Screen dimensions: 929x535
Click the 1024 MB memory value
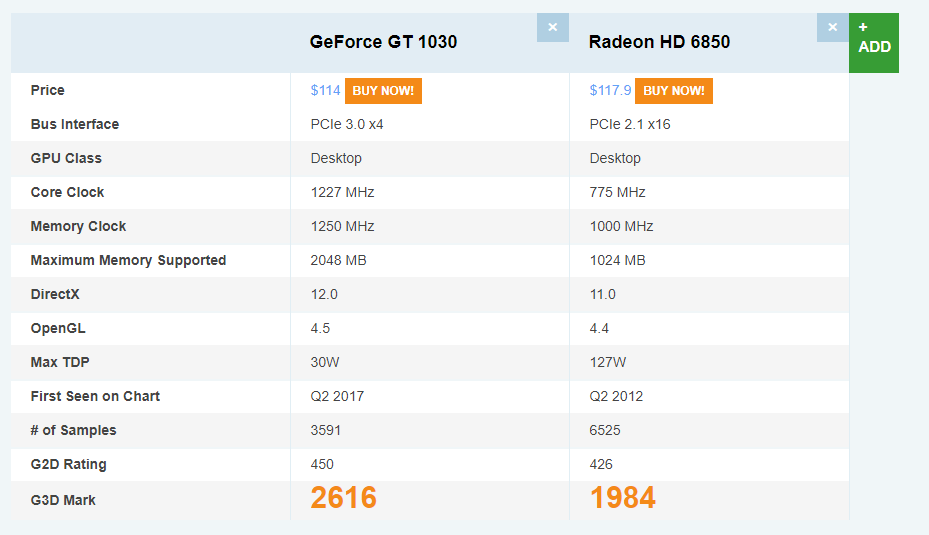617,260
